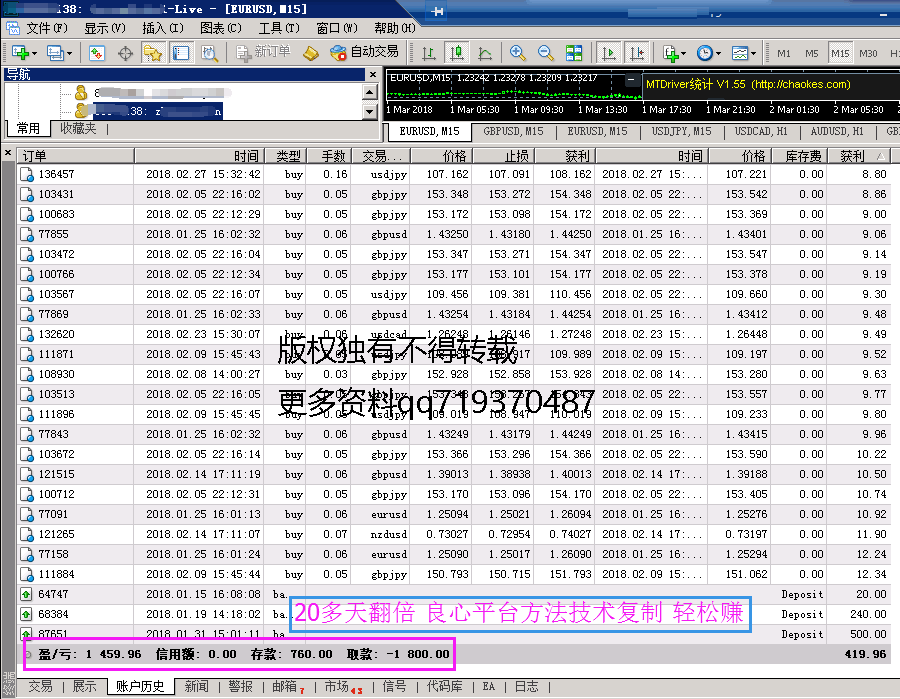Toggle chart Auto Scroll
This screenshot has width=900, height=699.
click(608, 53)
